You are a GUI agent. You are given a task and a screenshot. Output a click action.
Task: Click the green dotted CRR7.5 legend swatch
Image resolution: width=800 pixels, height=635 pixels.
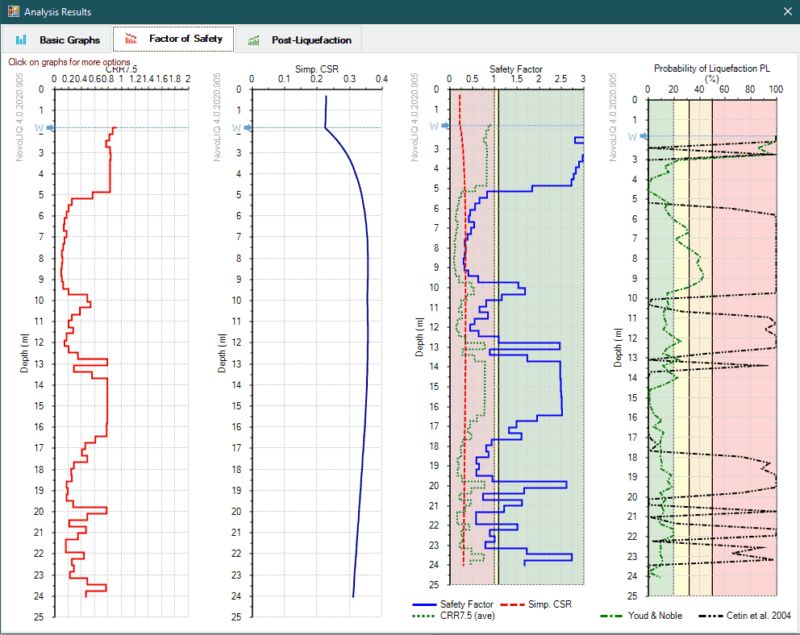coord(424,616)
